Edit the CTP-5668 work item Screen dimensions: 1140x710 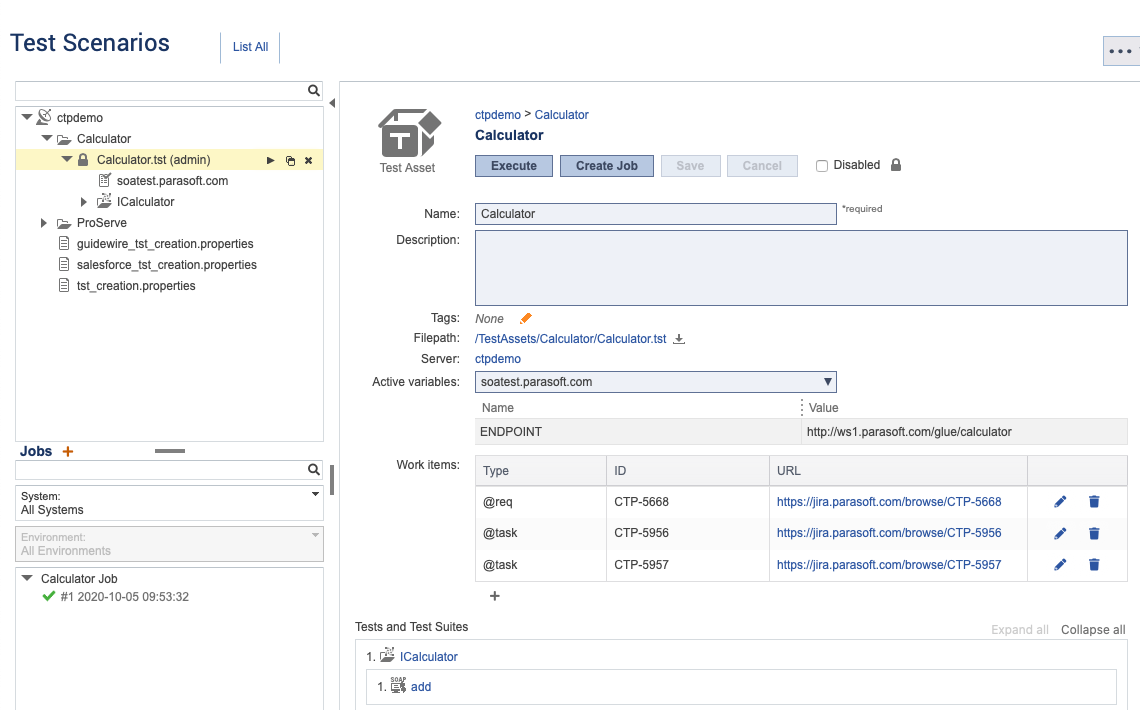[x=1060, y=501]
